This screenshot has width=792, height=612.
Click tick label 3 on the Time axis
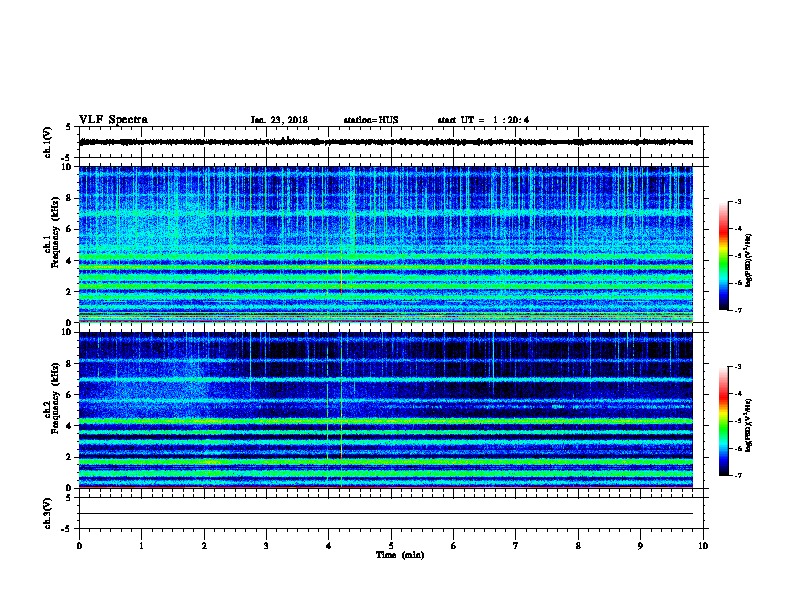(x=266, y=546)
